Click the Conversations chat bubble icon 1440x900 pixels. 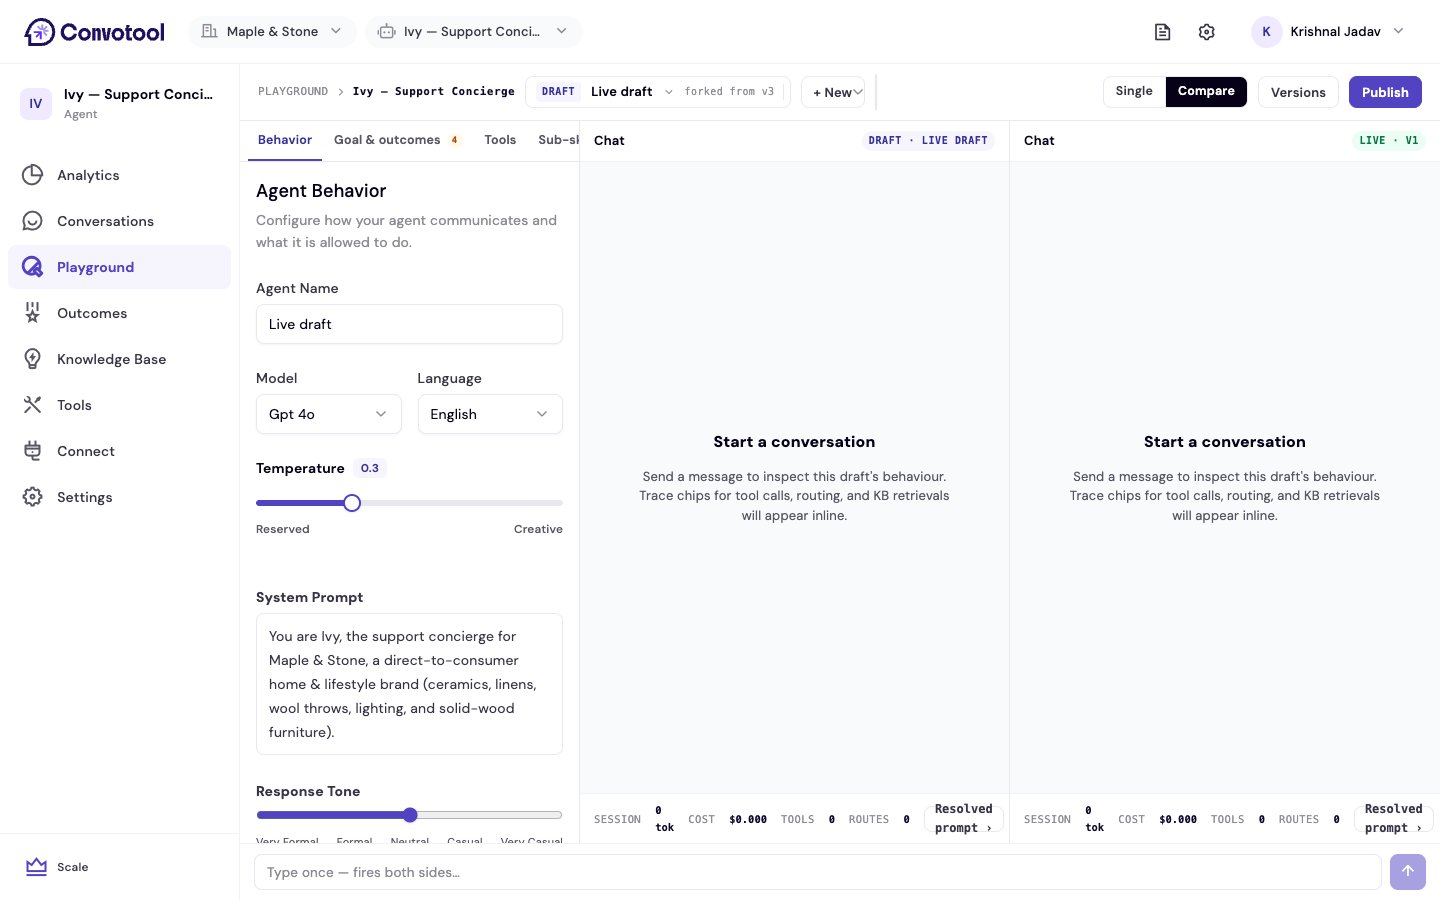click(33, 221)
